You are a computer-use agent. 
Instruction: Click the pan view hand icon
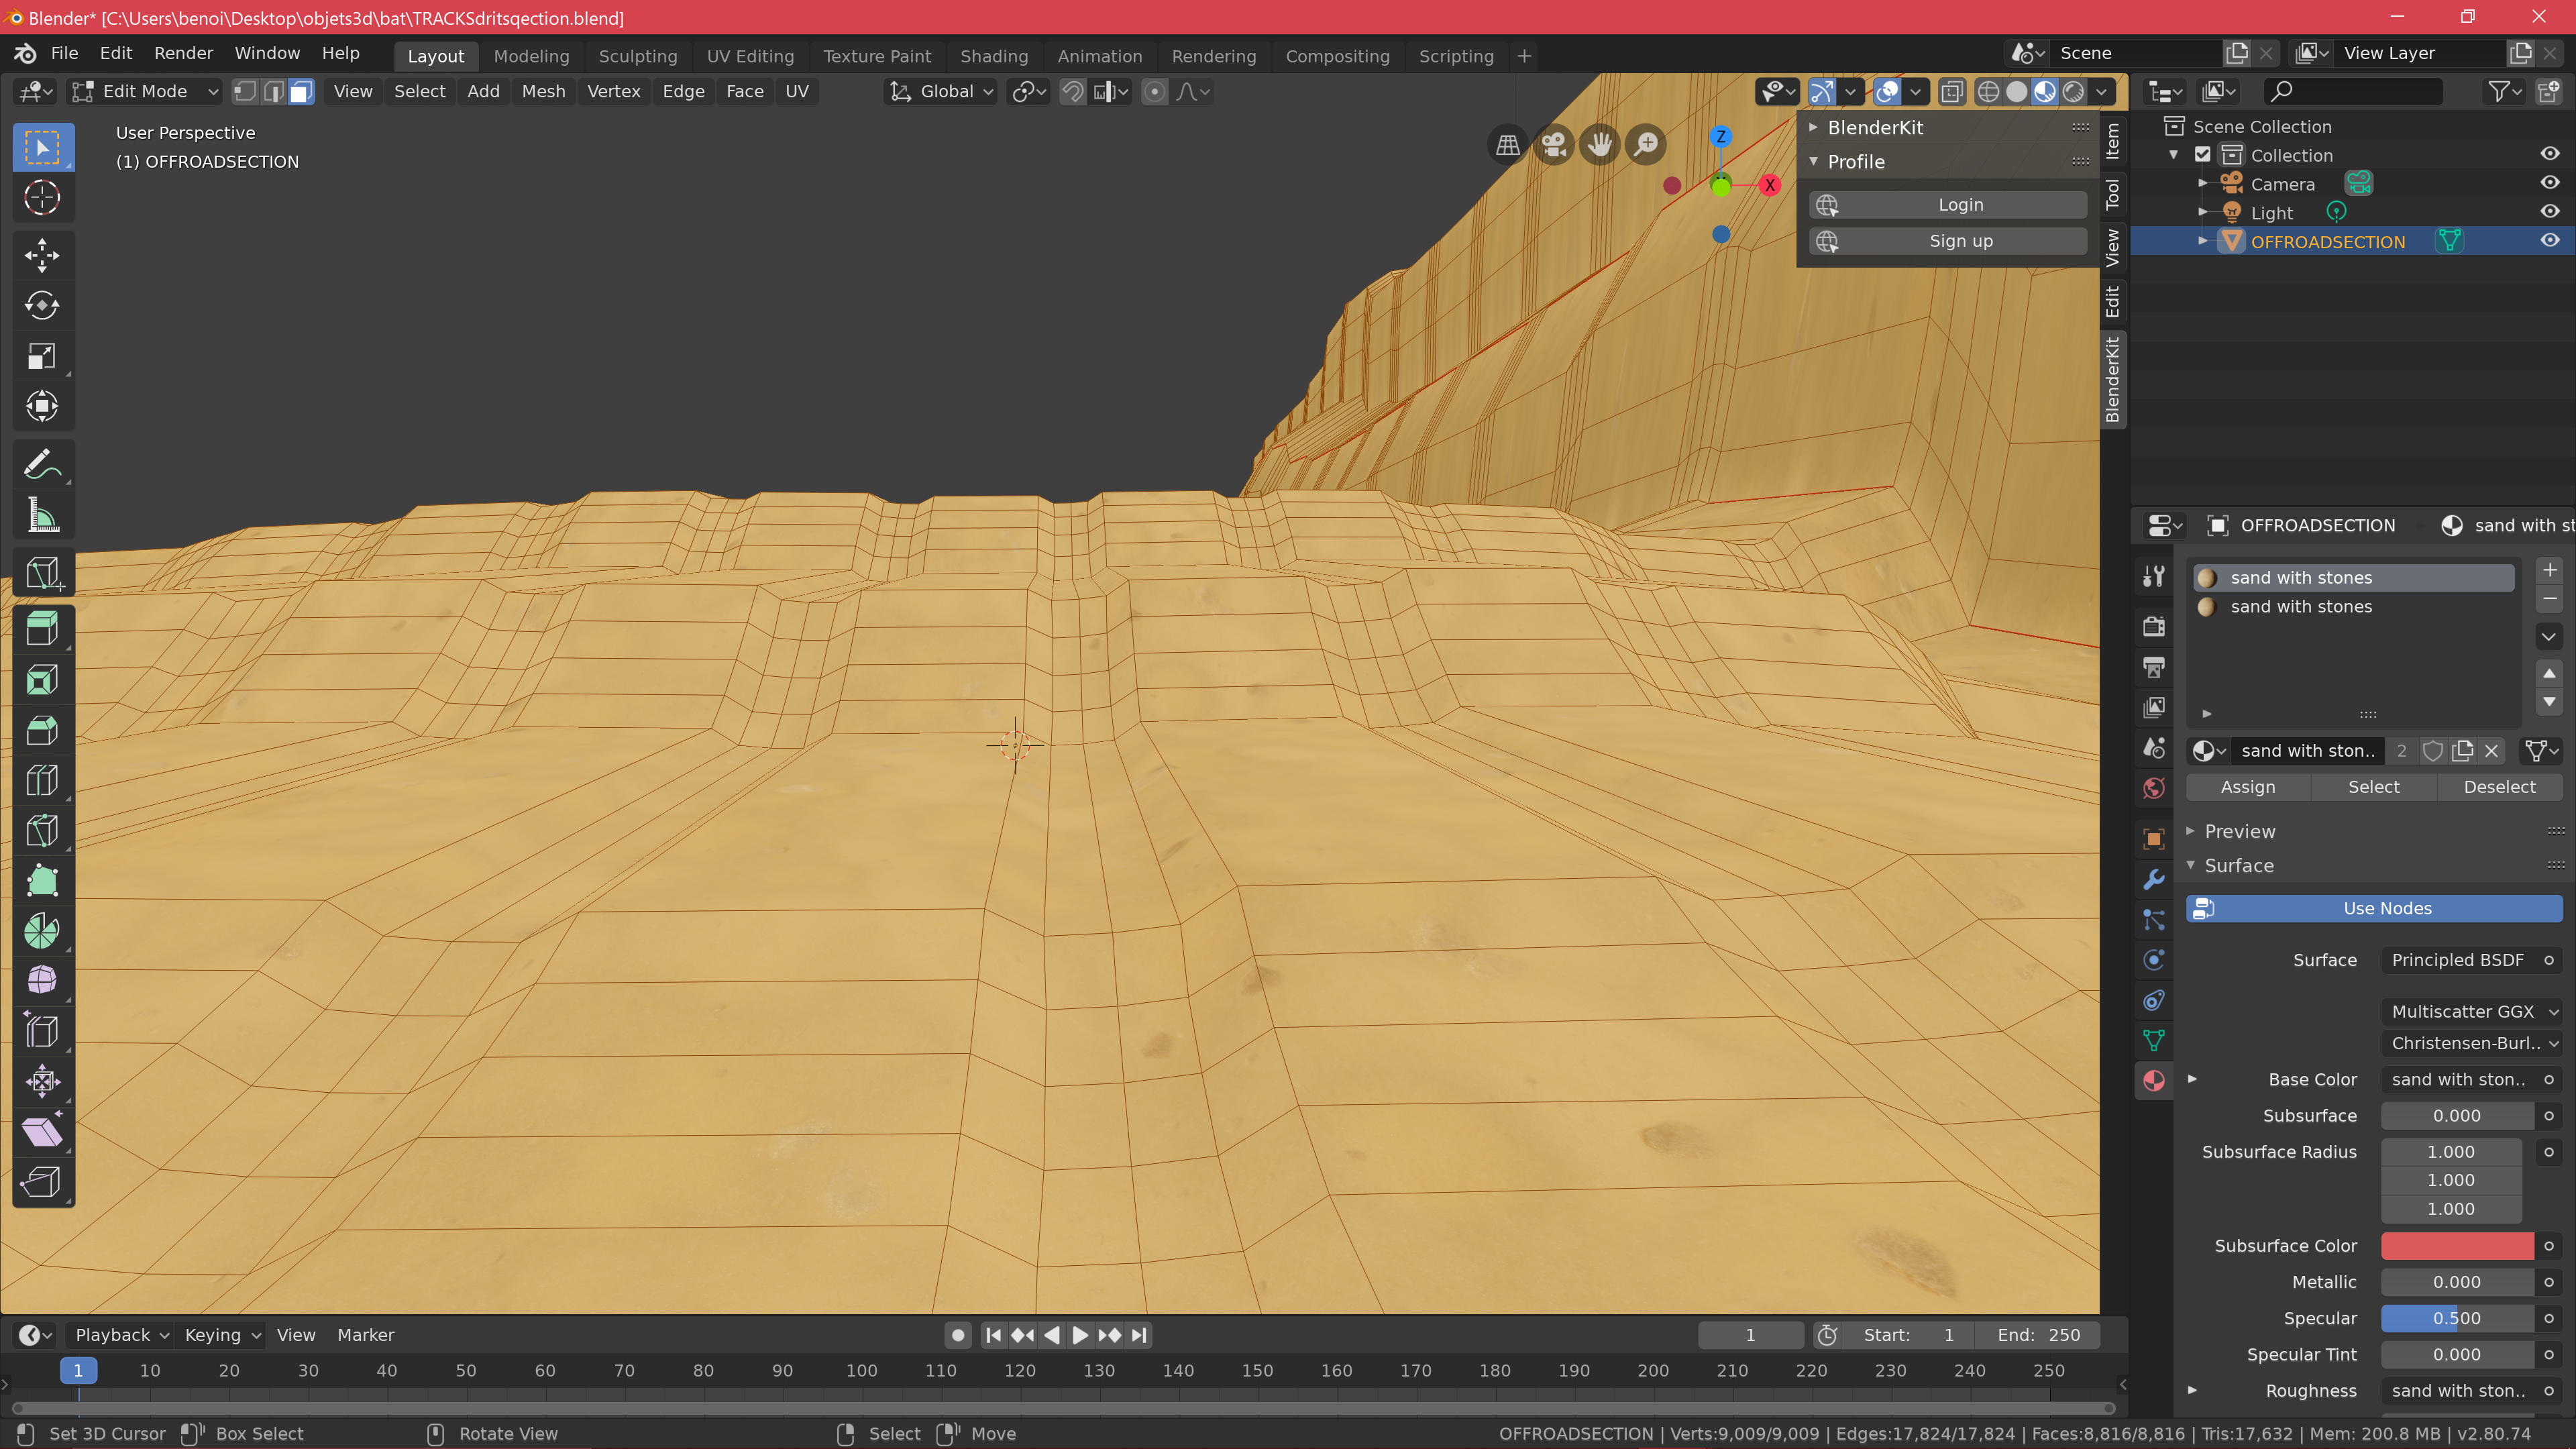1599,145
